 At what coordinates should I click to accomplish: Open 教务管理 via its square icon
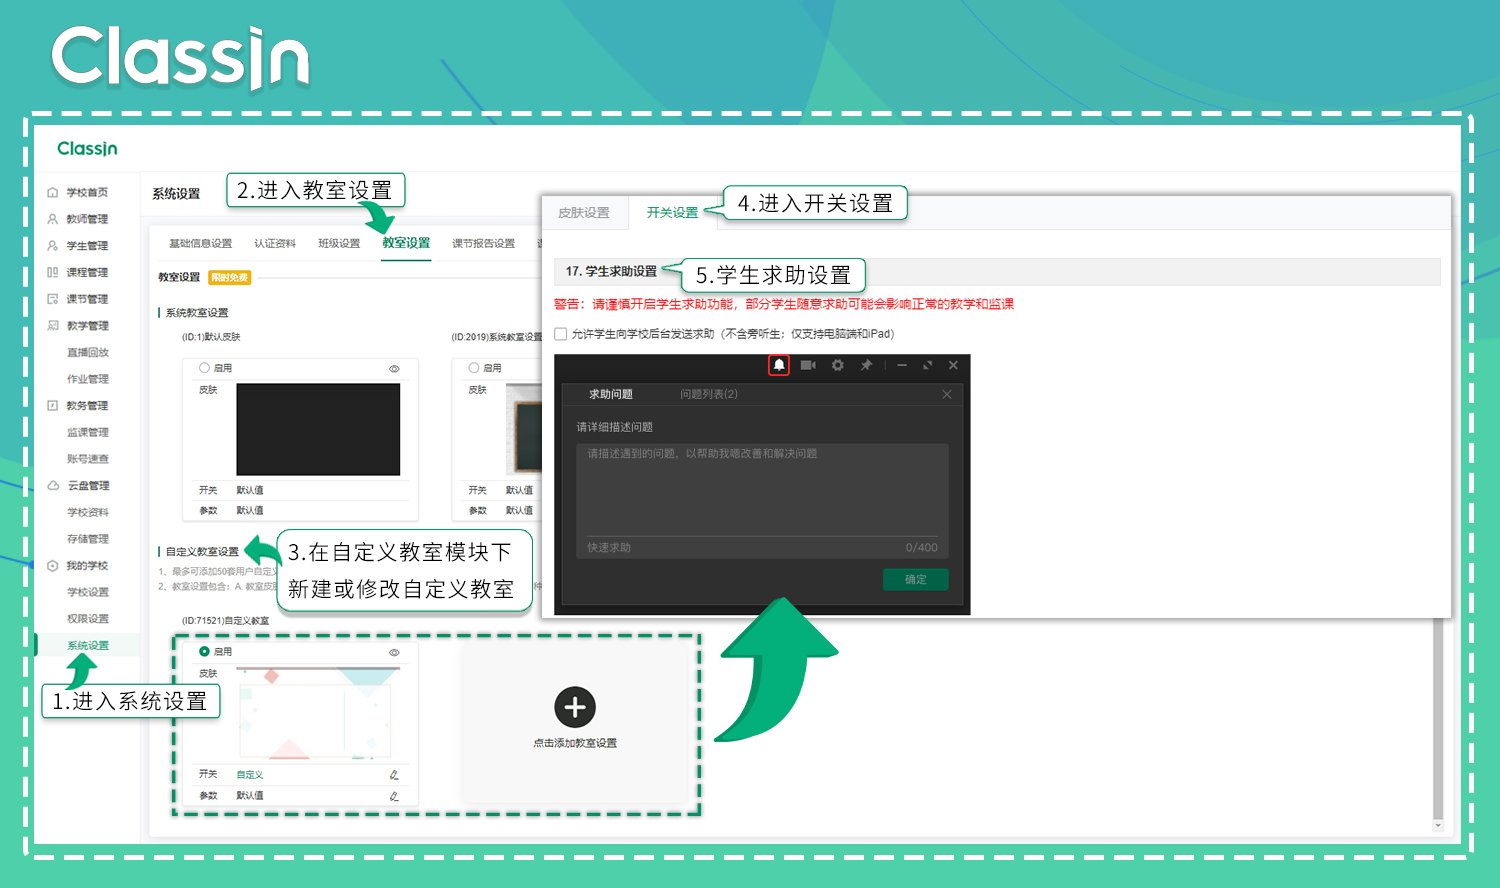click(x=52, y=405)
